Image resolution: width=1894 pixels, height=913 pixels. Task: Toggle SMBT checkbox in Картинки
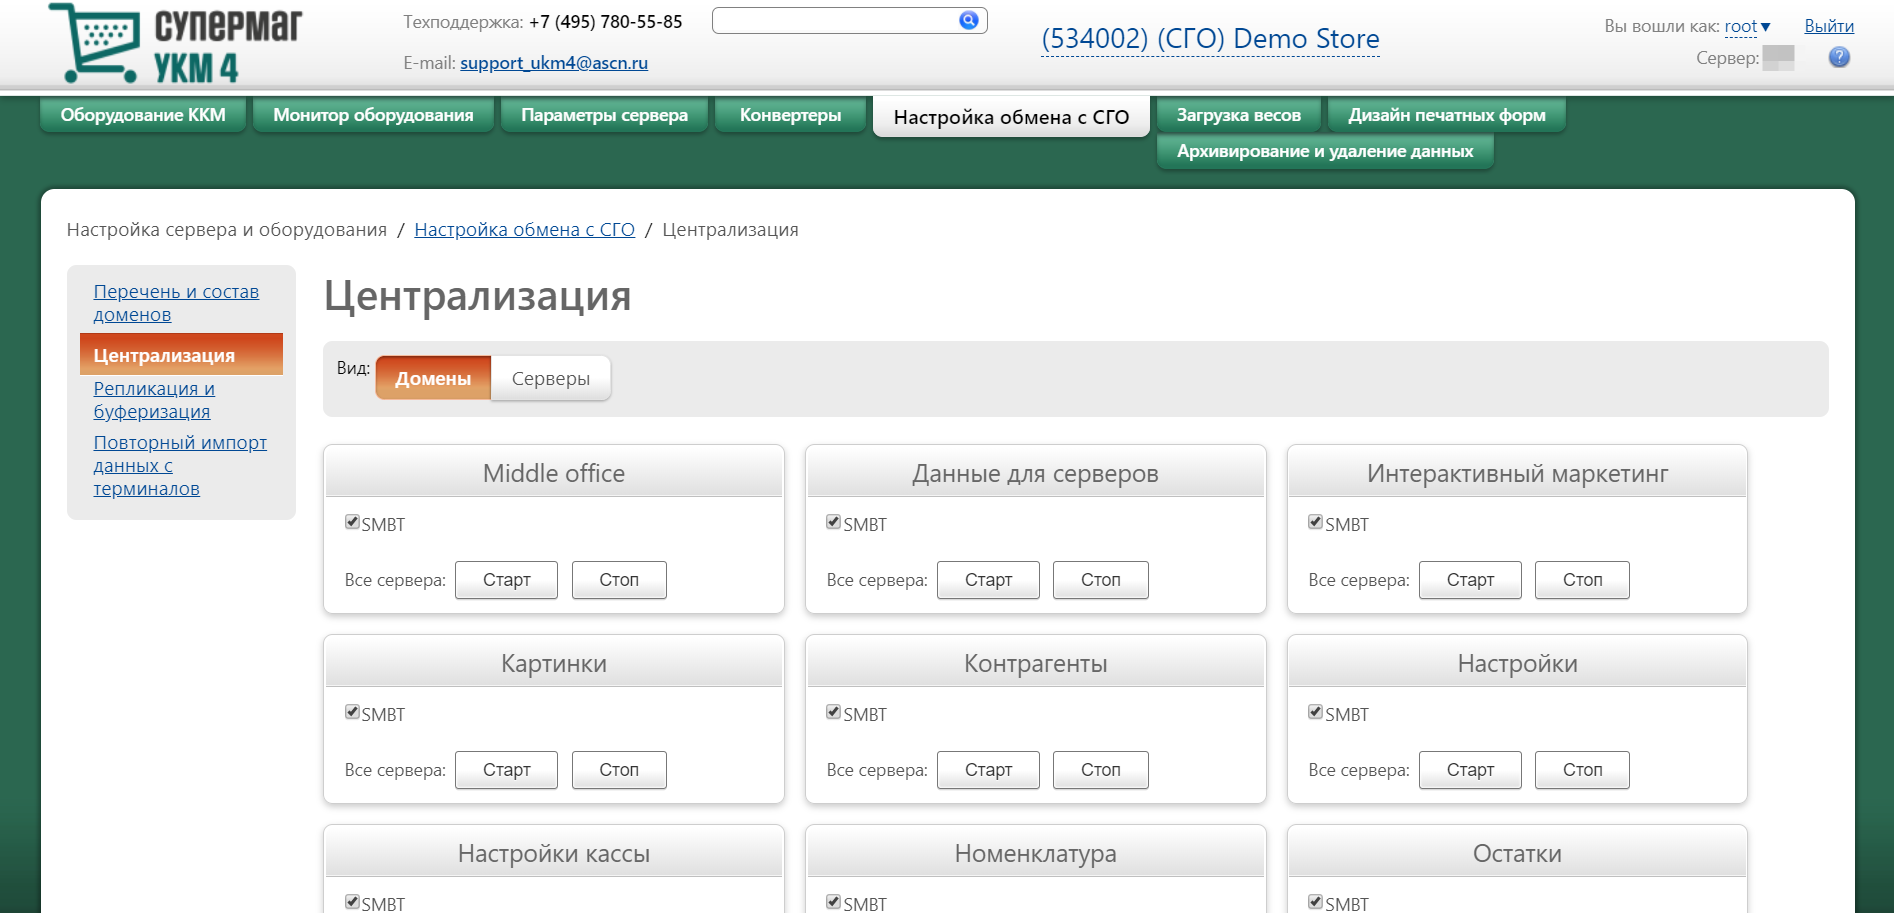[352, 712]
